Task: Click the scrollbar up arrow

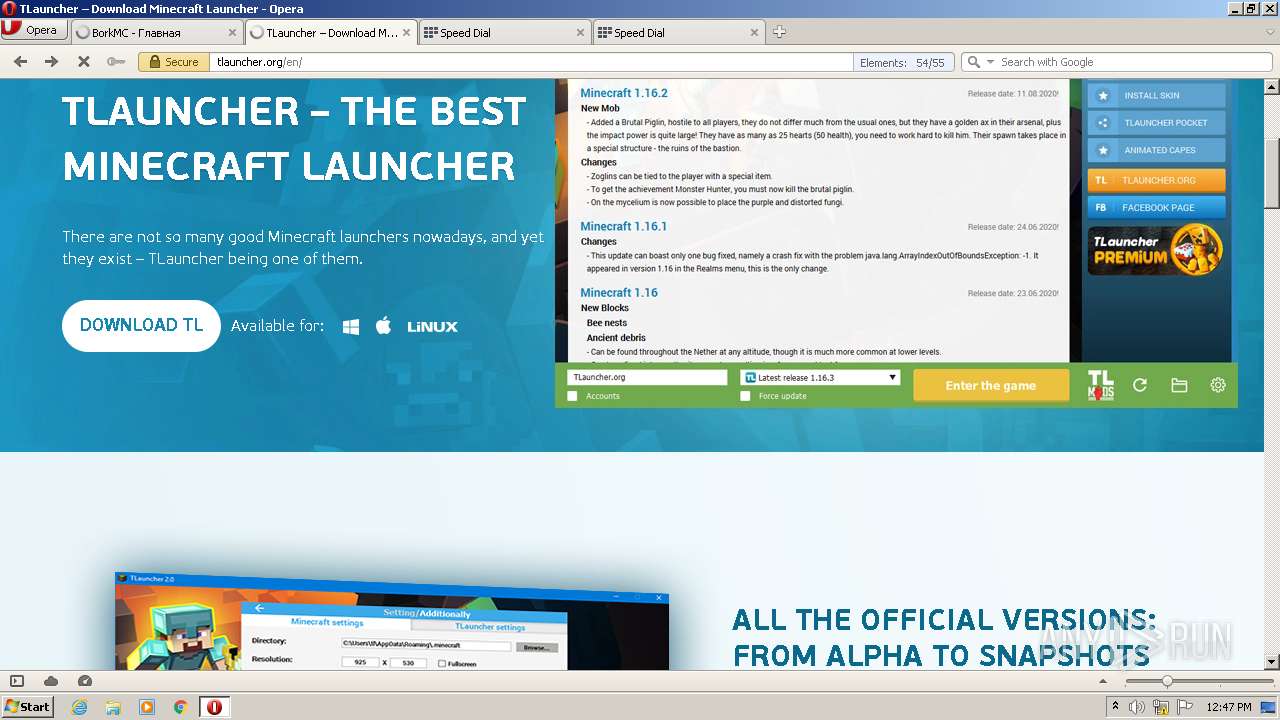Action: click(1271, 86)
